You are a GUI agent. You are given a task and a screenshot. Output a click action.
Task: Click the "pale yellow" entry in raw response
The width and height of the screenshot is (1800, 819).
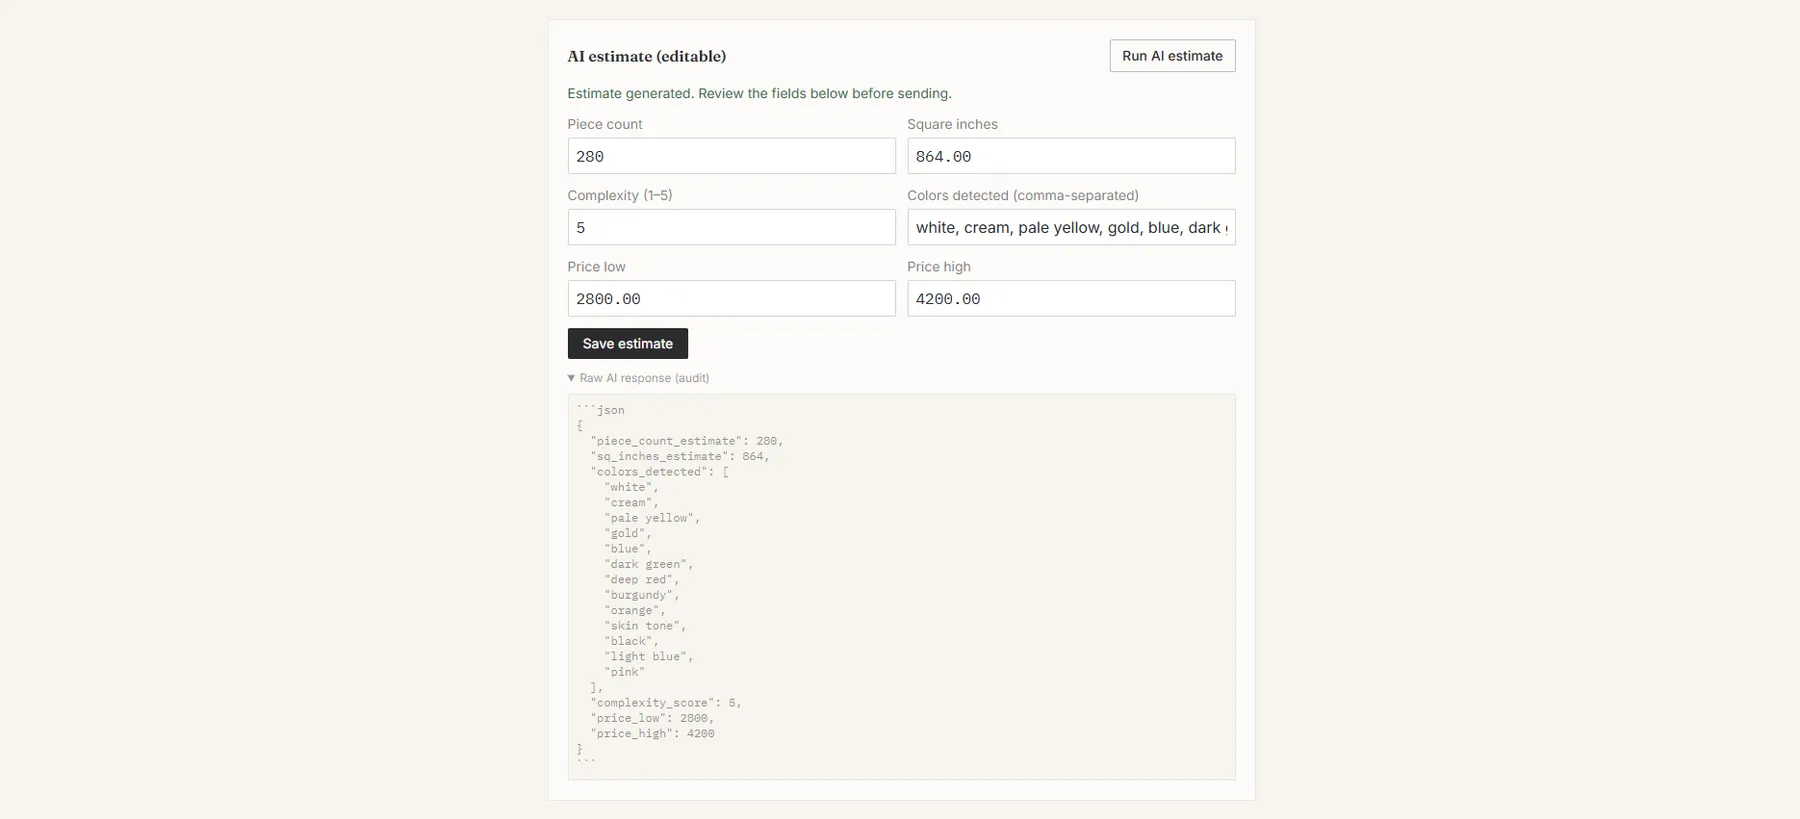(x=652, y=518)
